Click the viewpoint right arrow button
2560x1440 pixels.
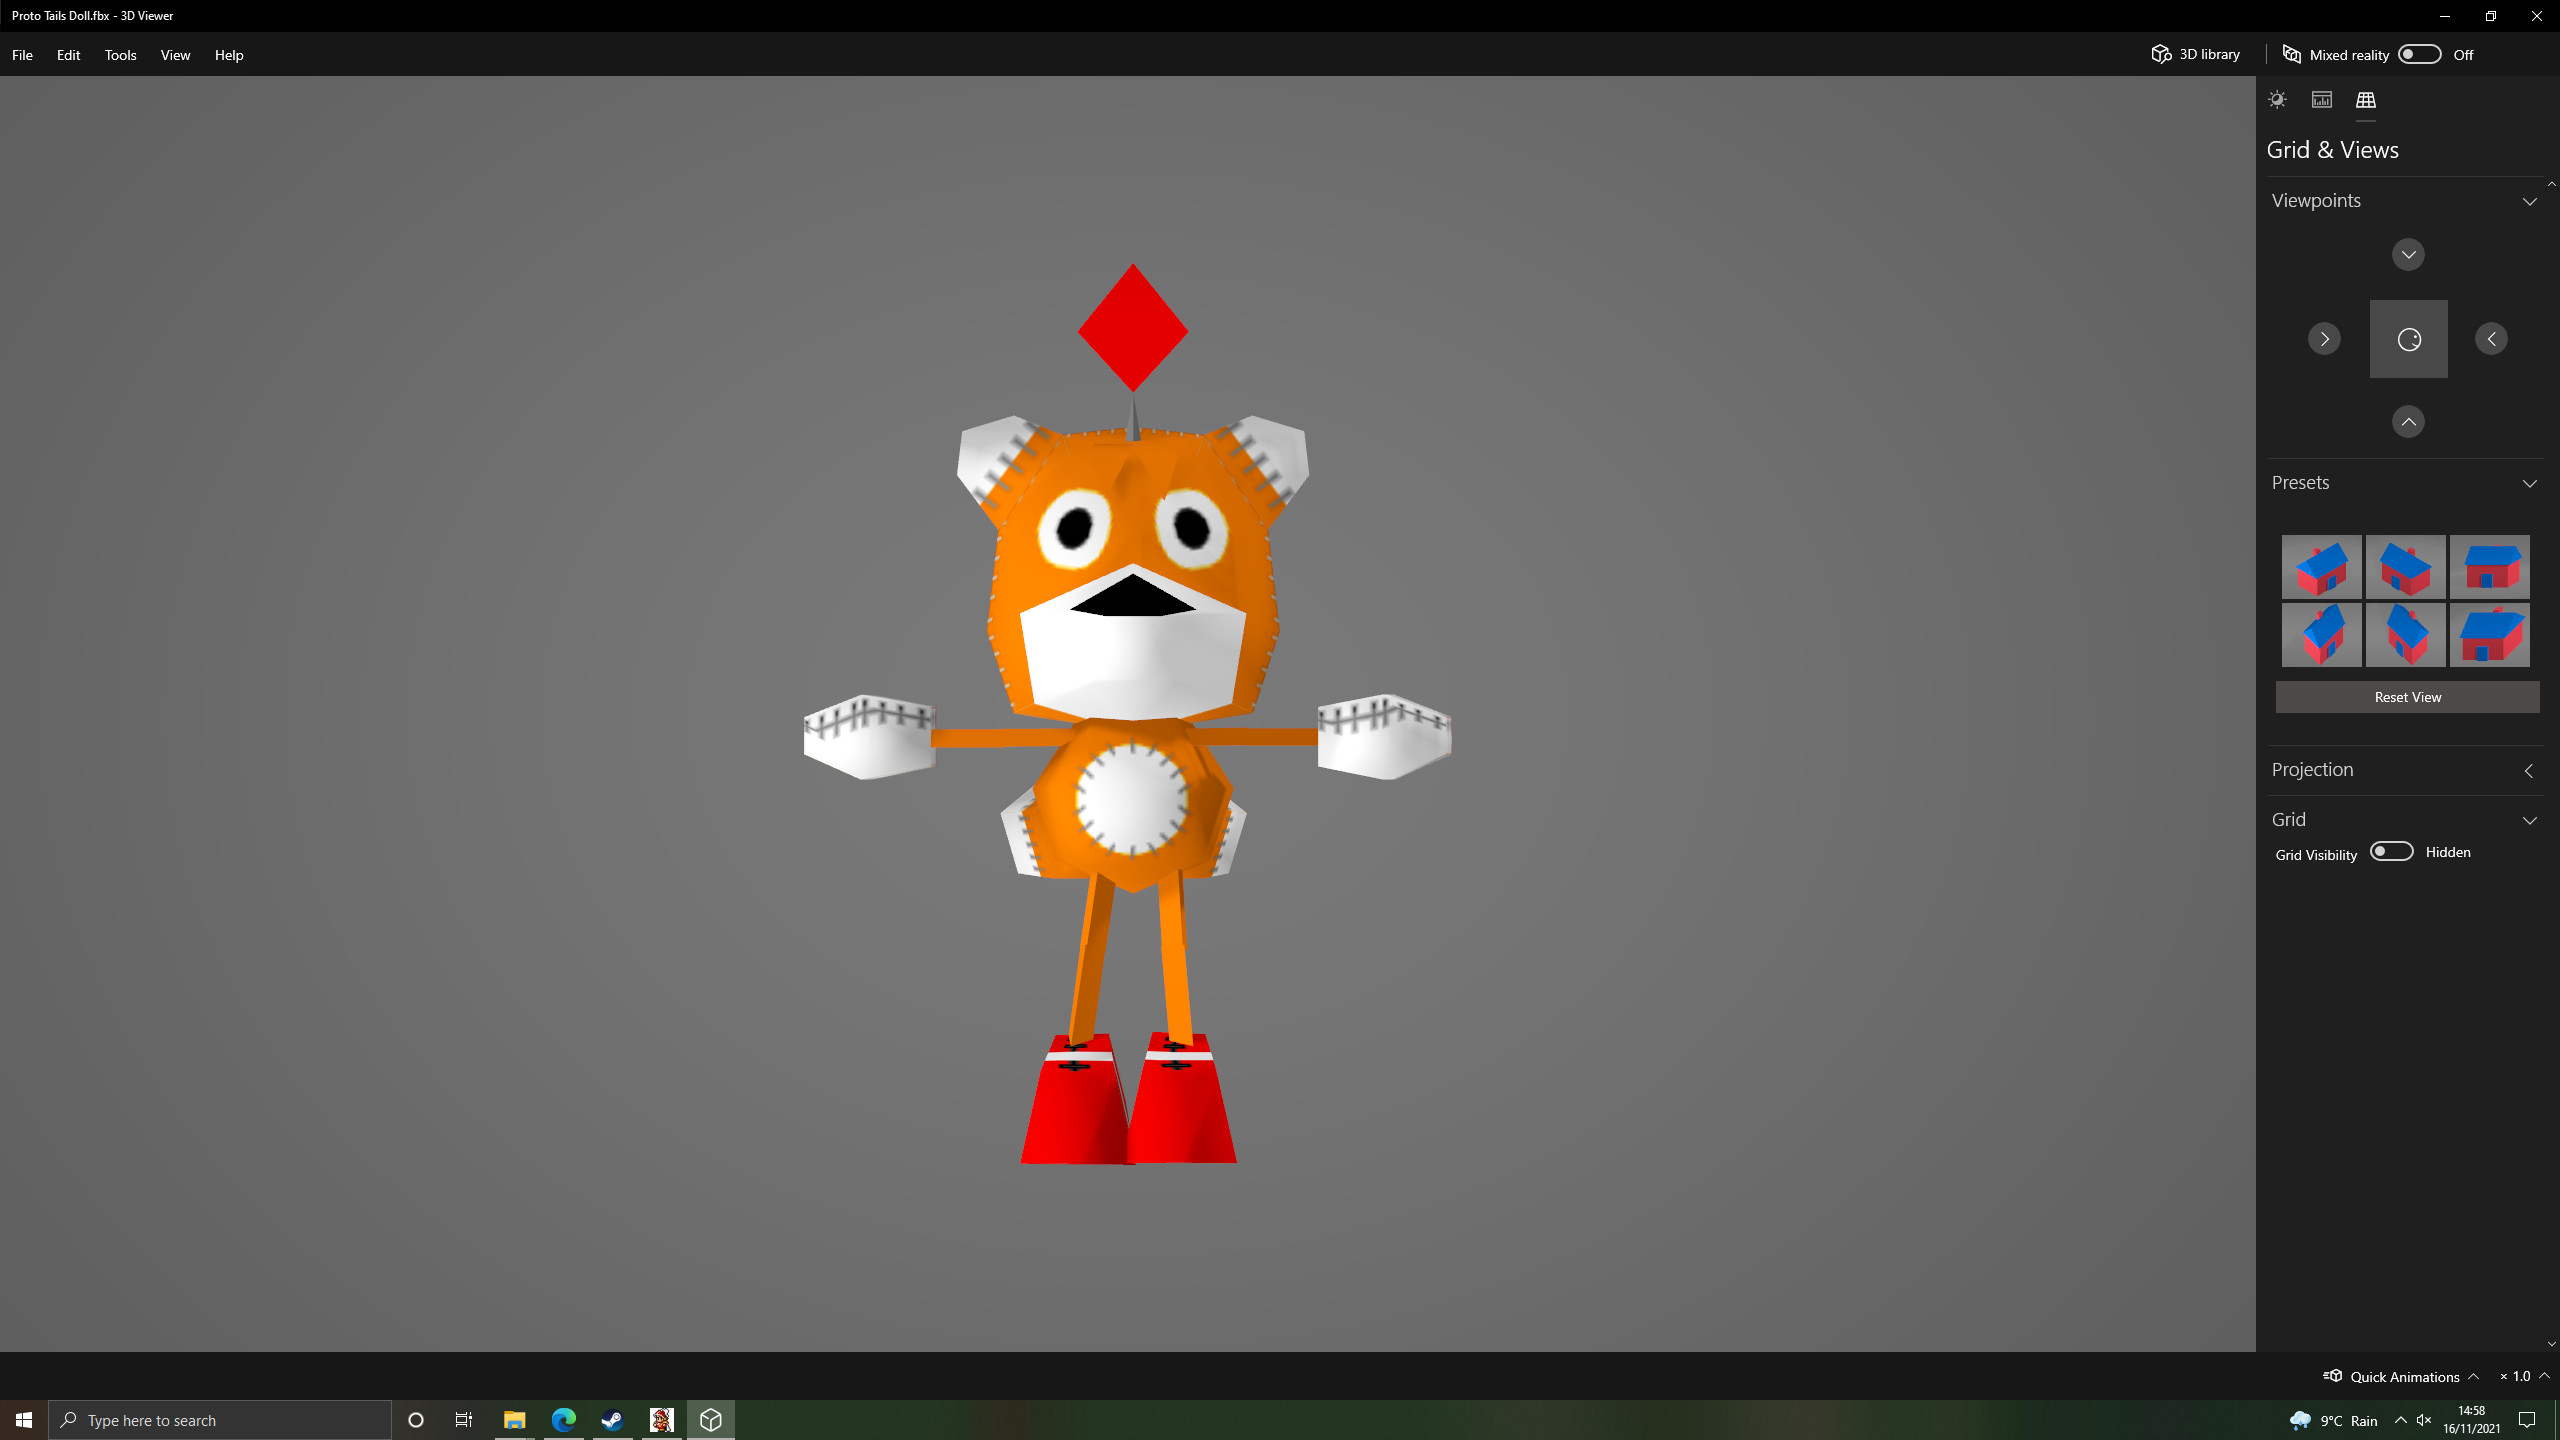(x=2324, y=338)
